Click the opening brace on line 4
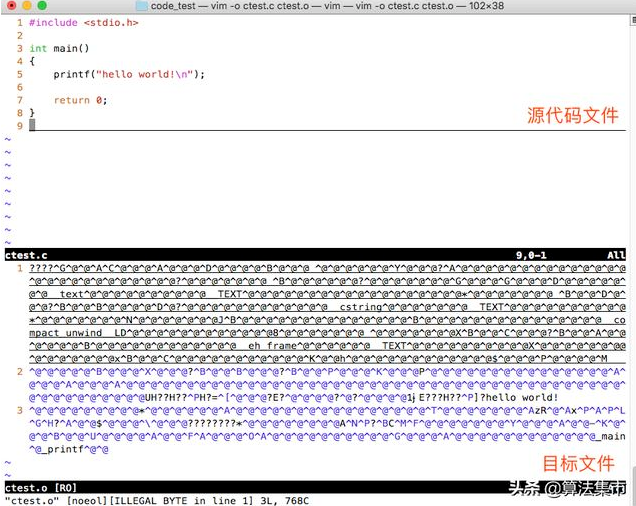 click(32, 61)
